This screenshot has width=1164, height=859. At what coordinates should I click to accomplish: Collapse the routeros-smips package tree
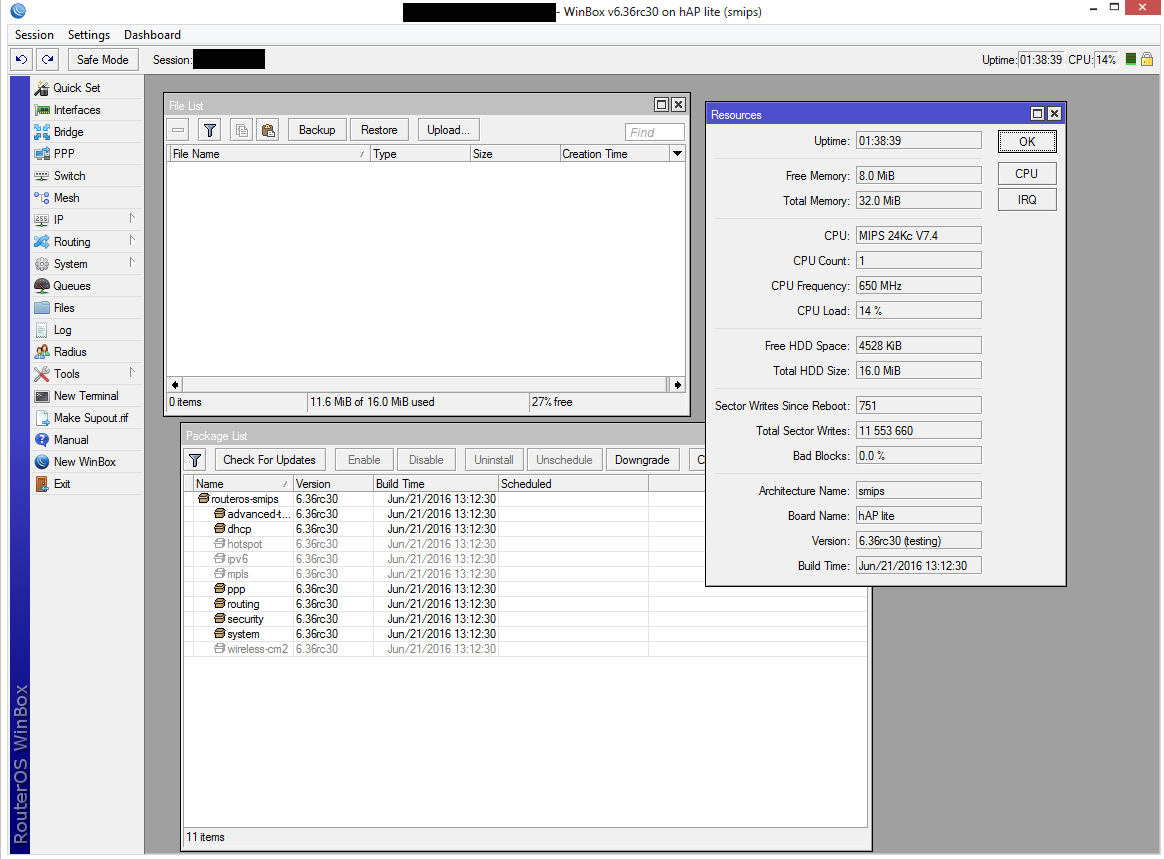203,499
